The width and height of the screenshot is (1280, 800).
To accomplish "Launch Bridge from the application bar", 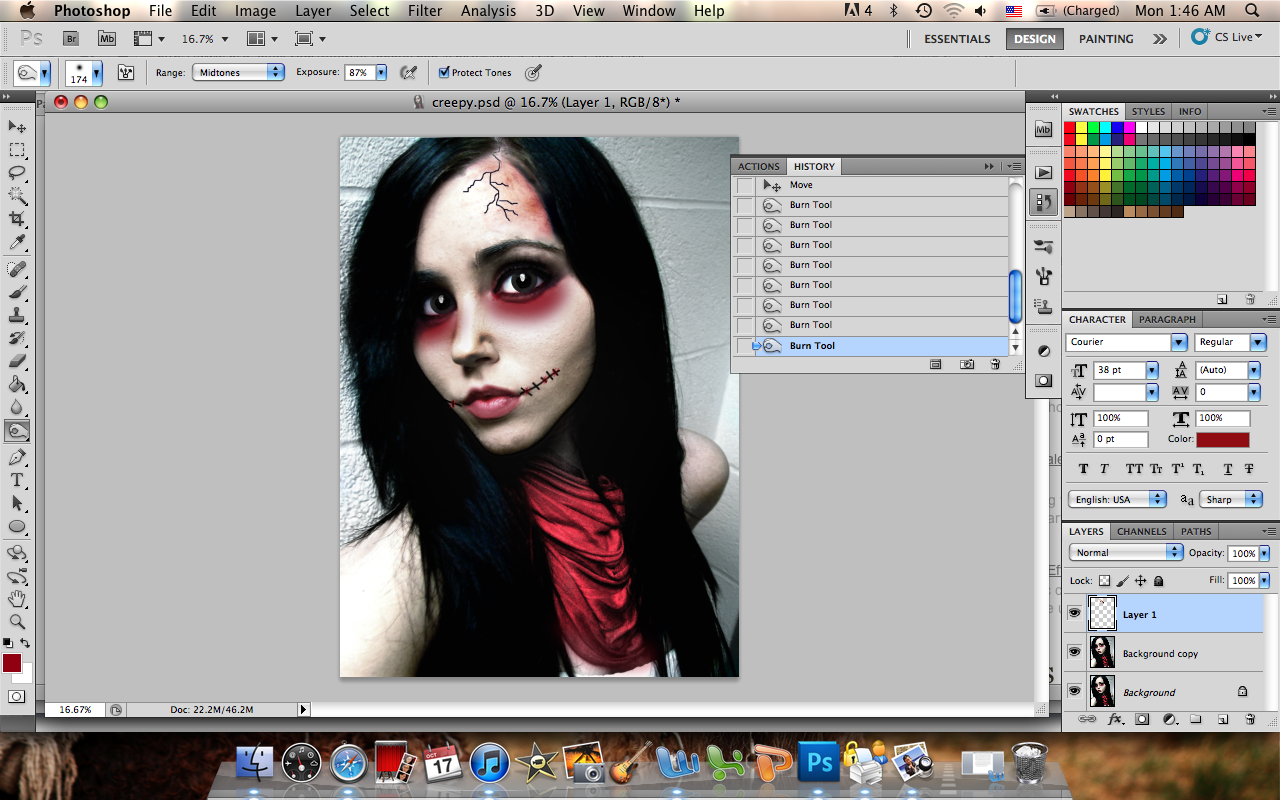I will point(71,39).
